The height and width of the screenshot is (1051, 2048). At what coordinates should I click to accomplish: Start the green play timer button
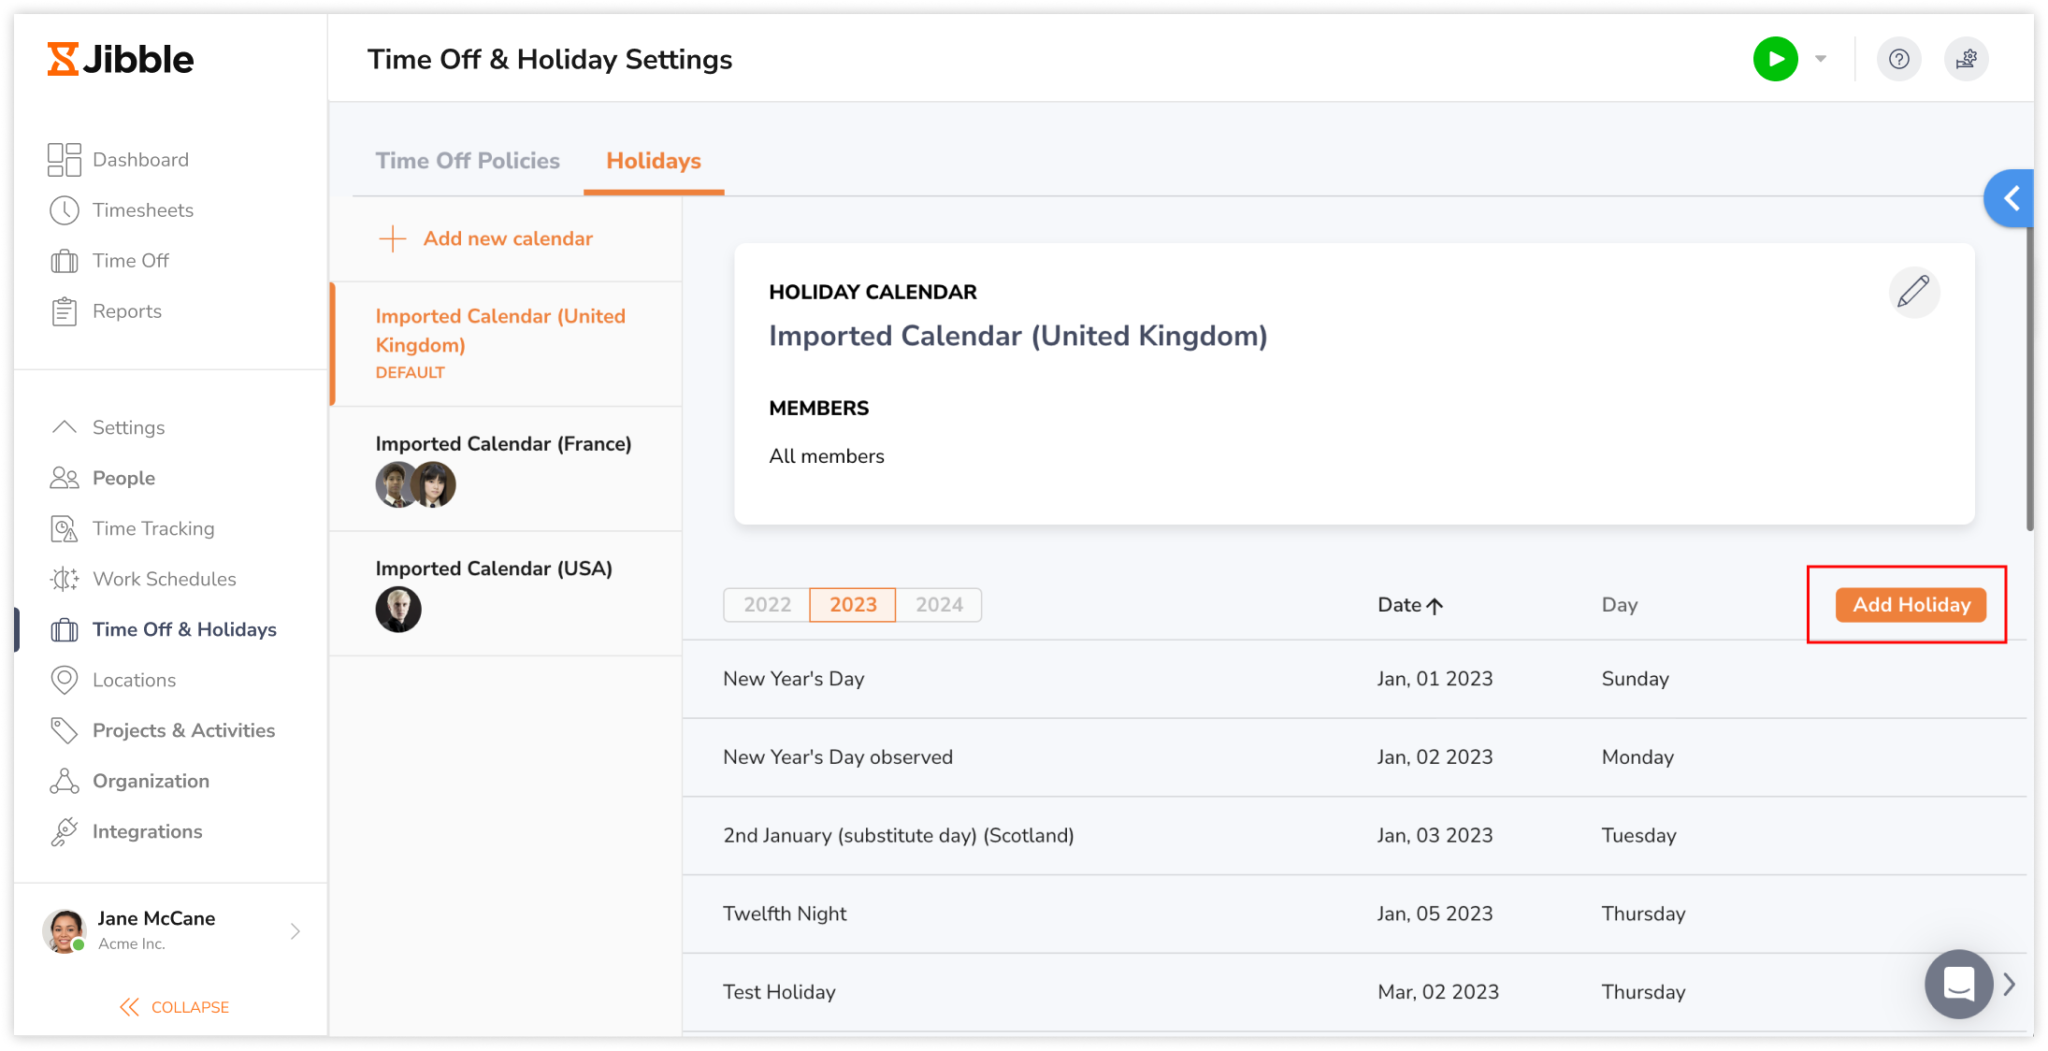1775,58
